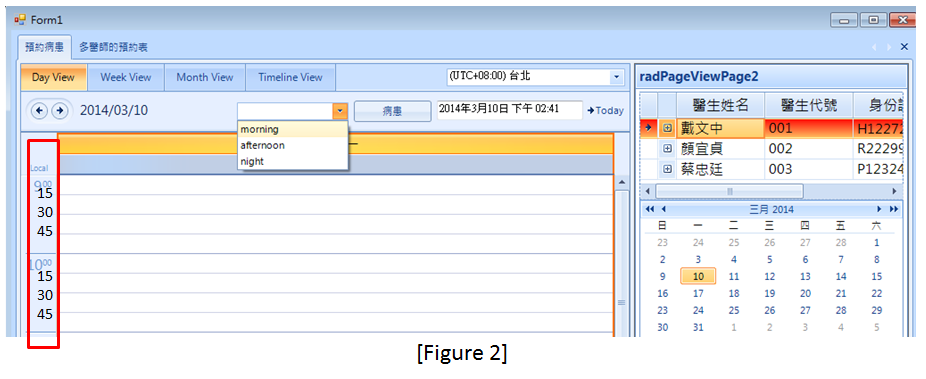
Task: Go to previous day arrow button
Action: click(x=39, y=110)
